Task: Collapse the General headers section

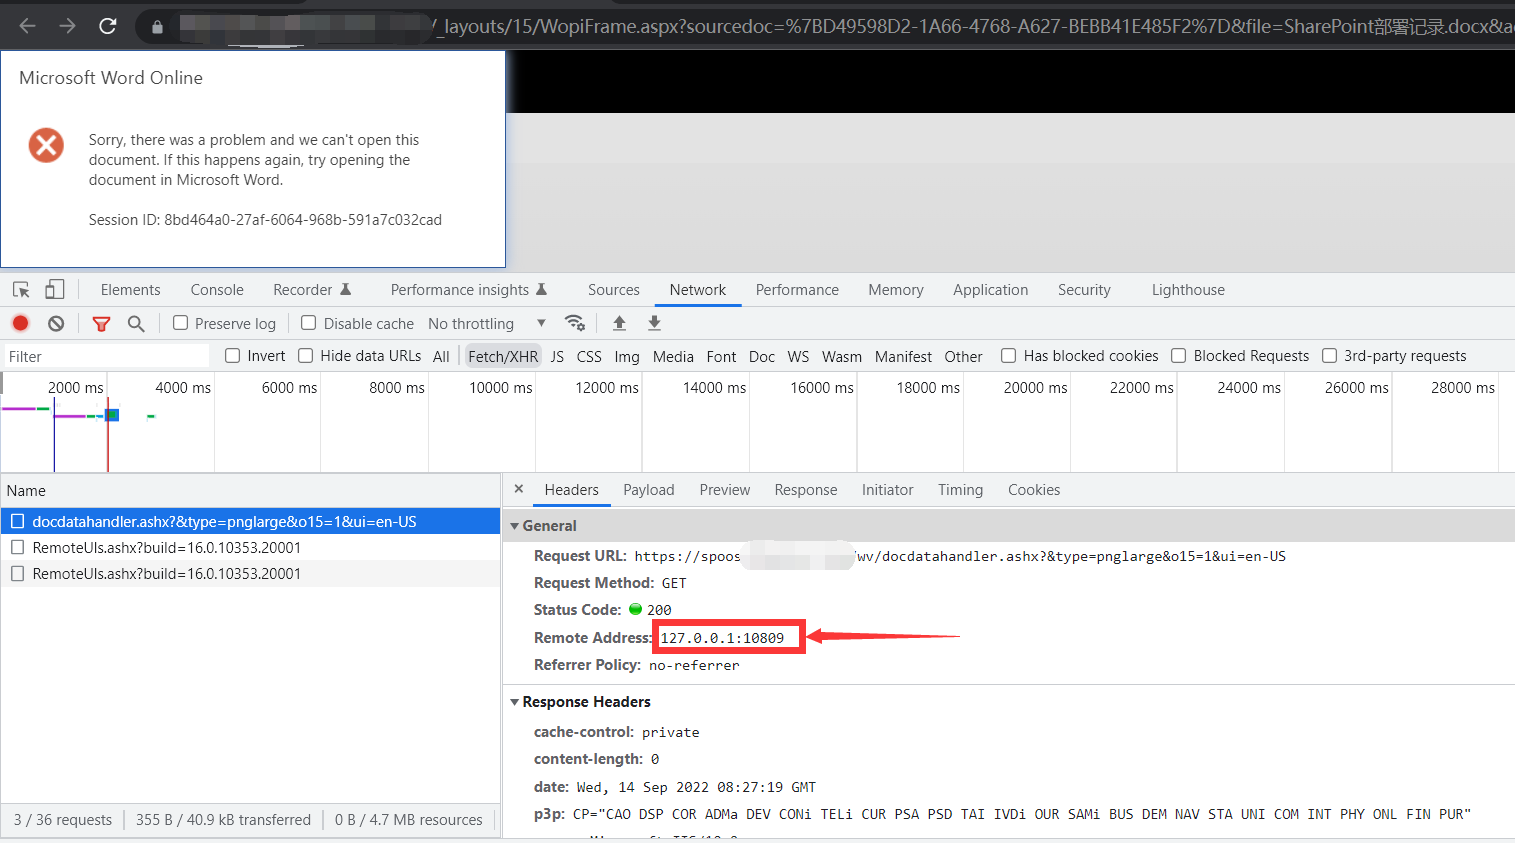Action: pyautogui.click(x=514, y=525)
